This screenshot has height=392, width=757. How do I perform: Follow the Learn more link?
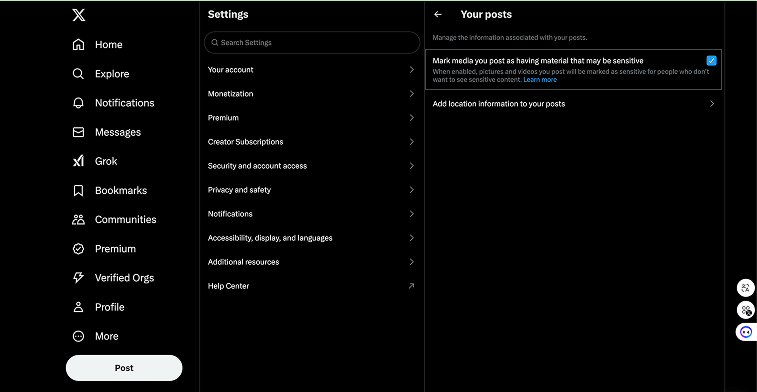(x=540, y=80)
